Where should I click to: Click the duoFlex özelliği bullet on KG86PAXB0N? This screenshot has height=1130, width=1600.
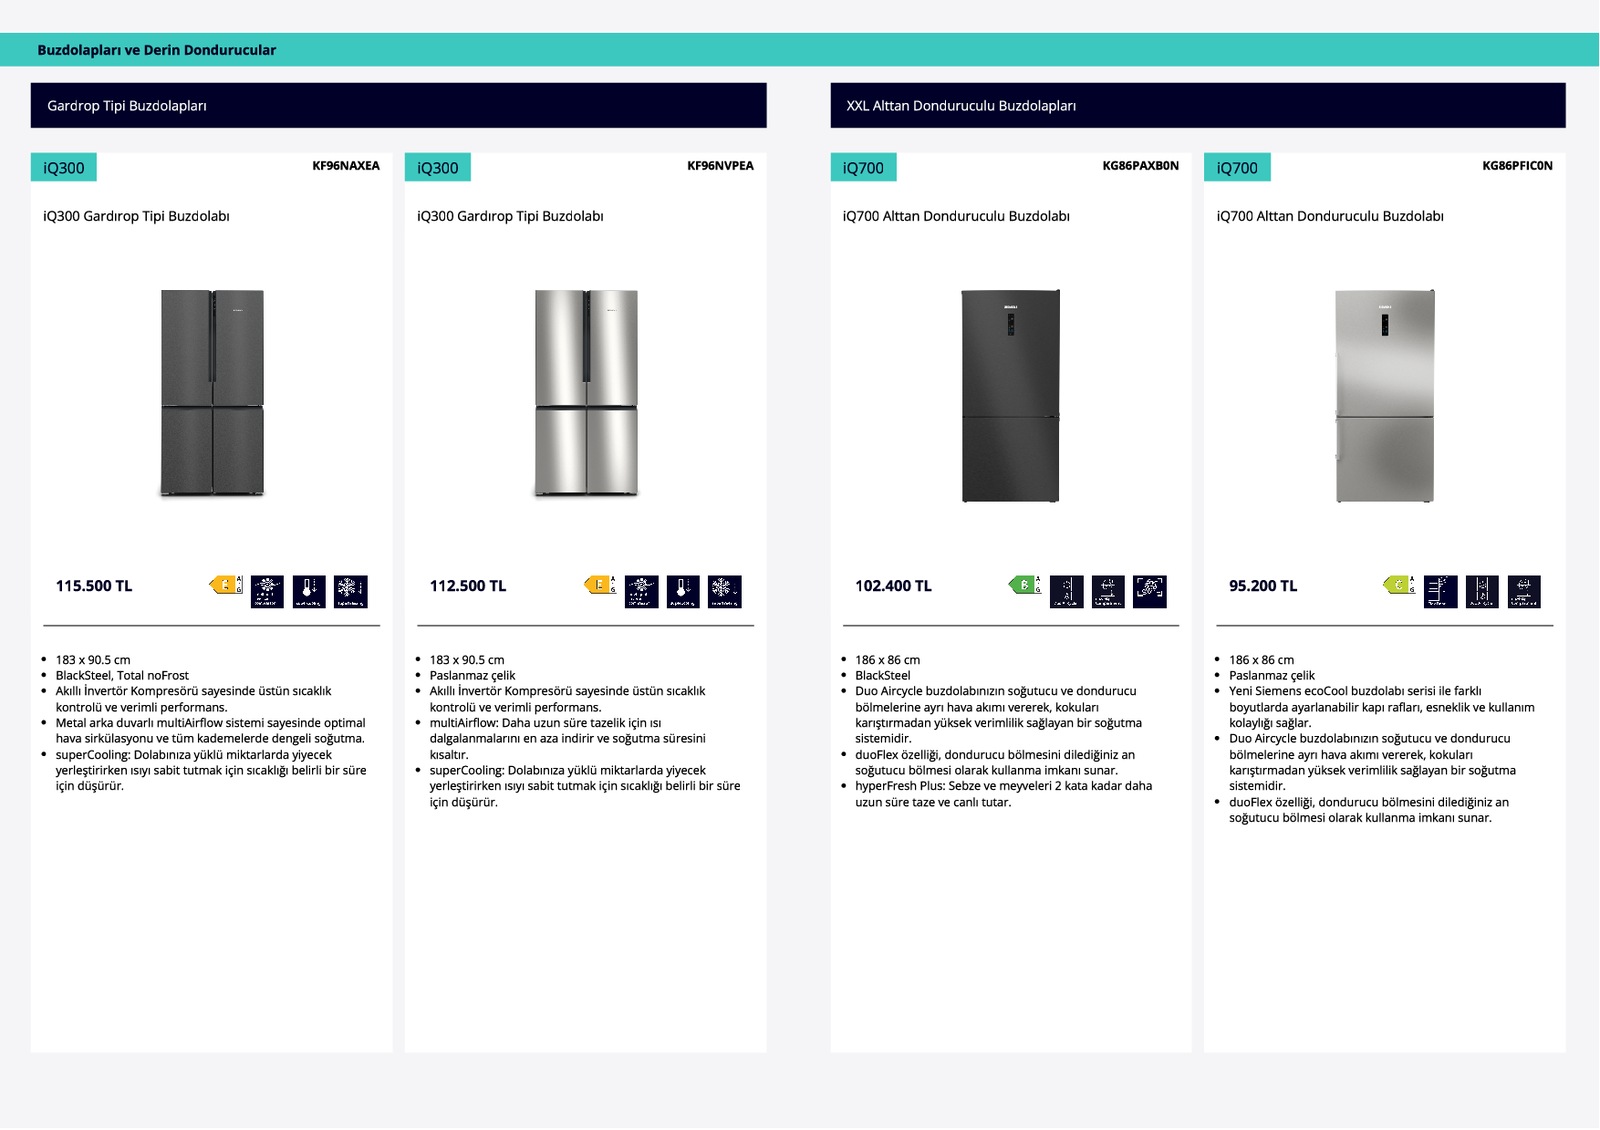click(x=995, y=762)
